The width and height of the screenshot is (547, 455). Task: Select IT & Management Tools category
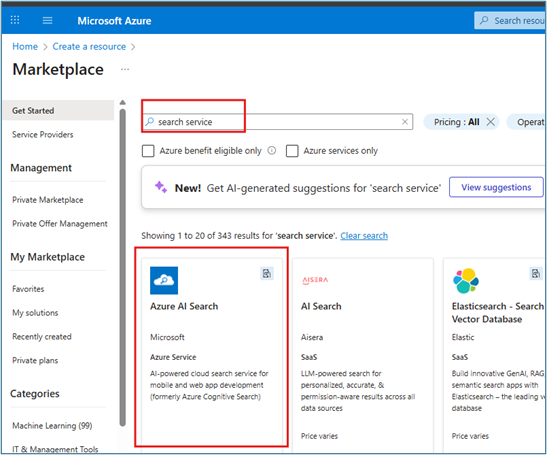[55, 449]
